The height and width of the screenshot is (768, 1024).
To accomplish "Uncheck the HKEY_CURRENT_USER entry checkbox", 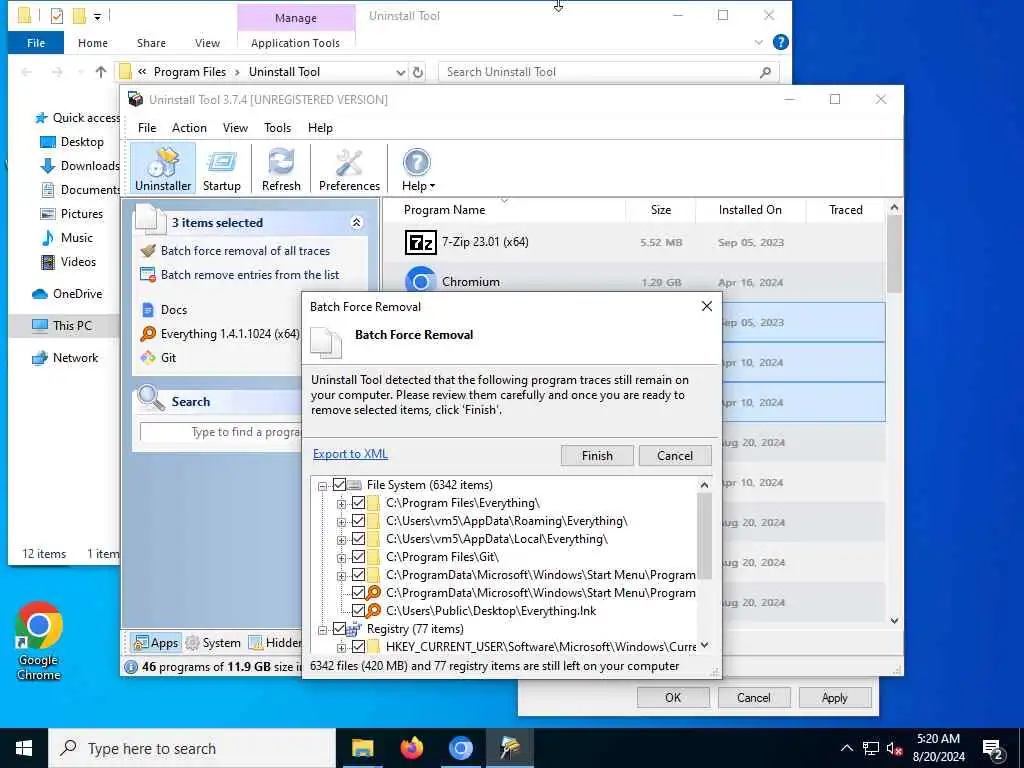I will pos(359,647).
